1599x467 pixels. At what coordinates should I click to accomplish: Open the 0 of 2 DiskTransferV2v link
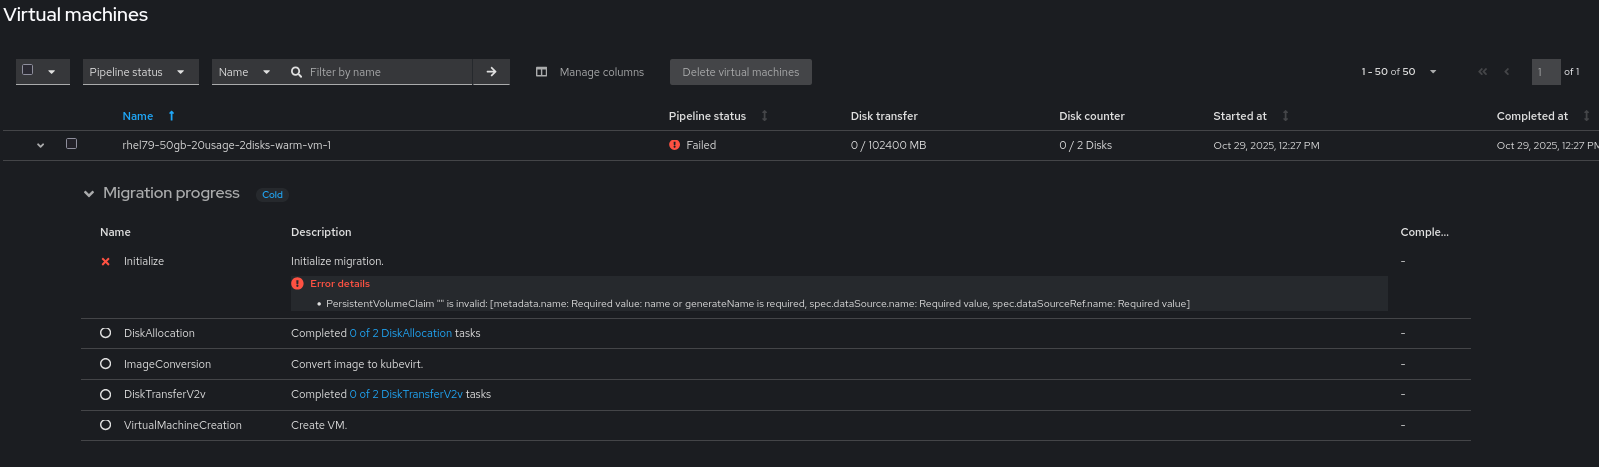pyautogui.click(x=406, y=394)
